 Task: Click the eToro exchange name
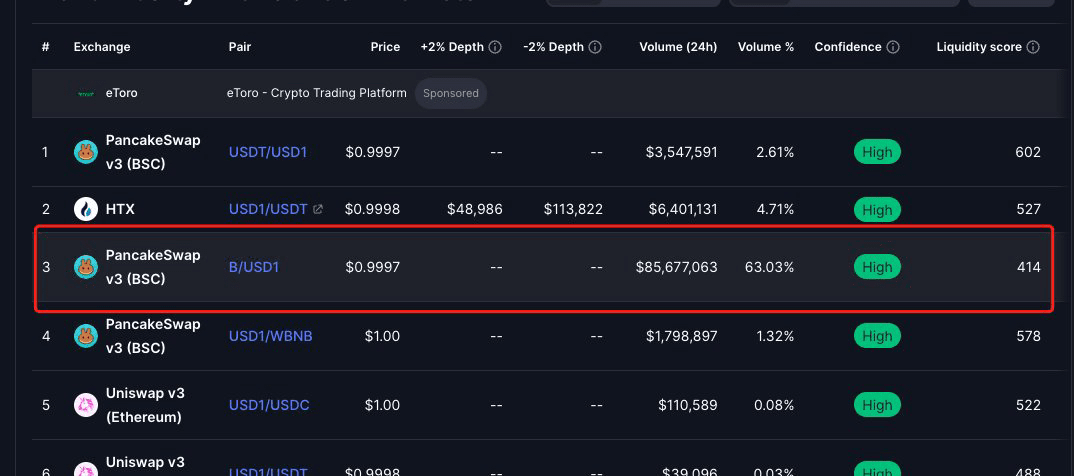tap(121, 93)
